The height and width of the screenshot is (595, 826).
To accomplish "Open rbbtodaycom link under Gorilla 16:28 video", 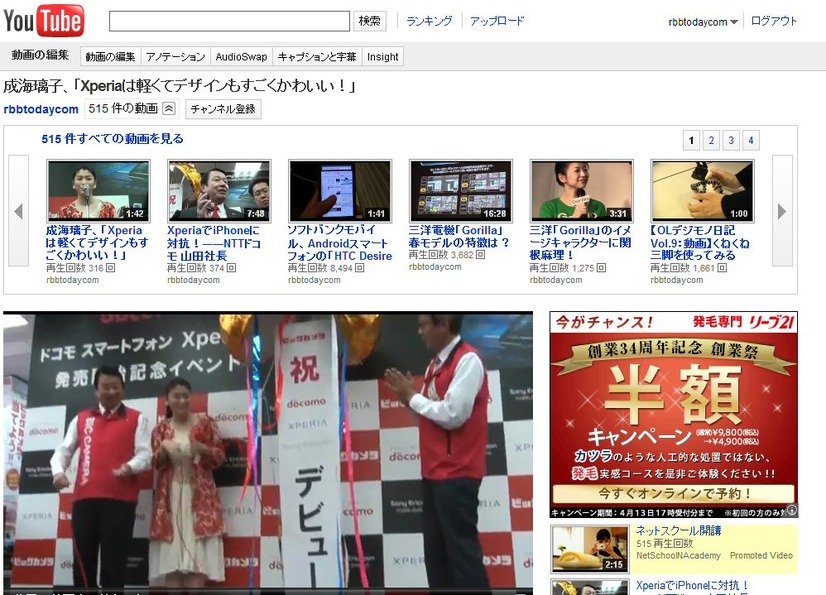I will [x=435, y=267].
